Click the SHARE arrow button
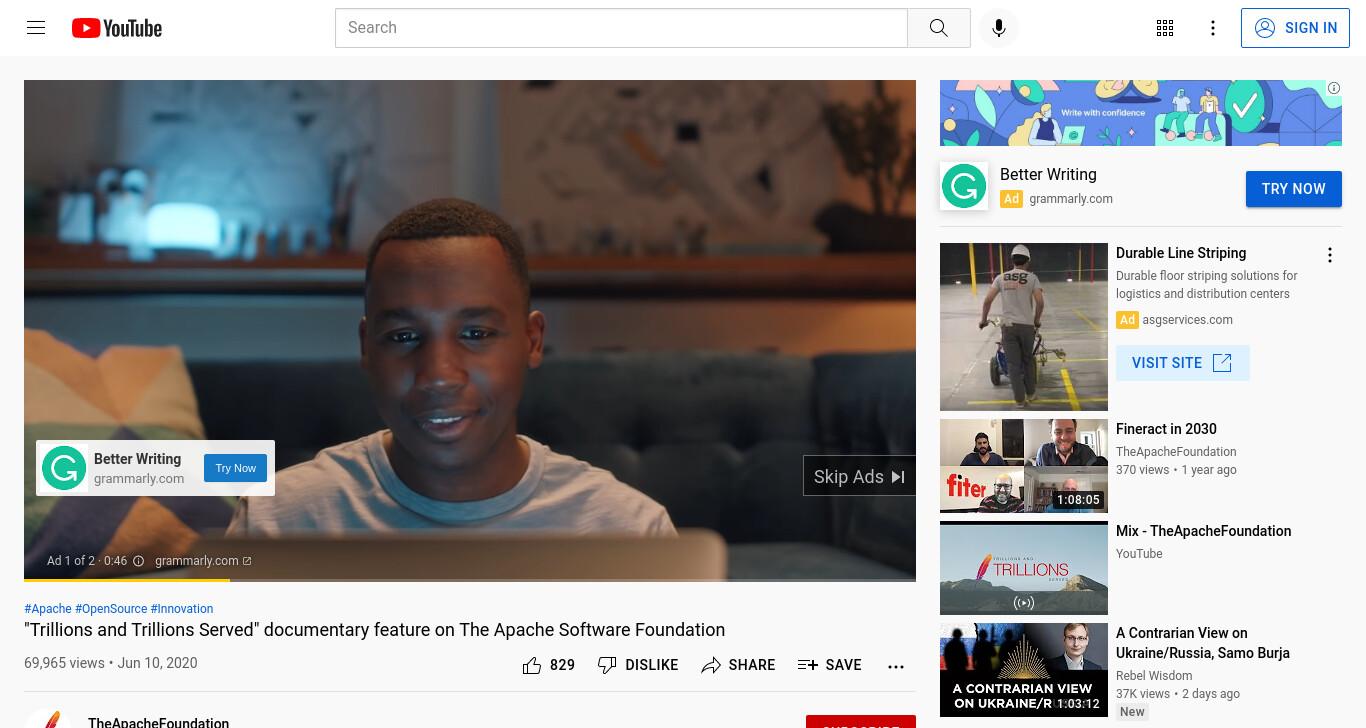The height and width of the screenshot is (728, 1366). click(738, 665)
